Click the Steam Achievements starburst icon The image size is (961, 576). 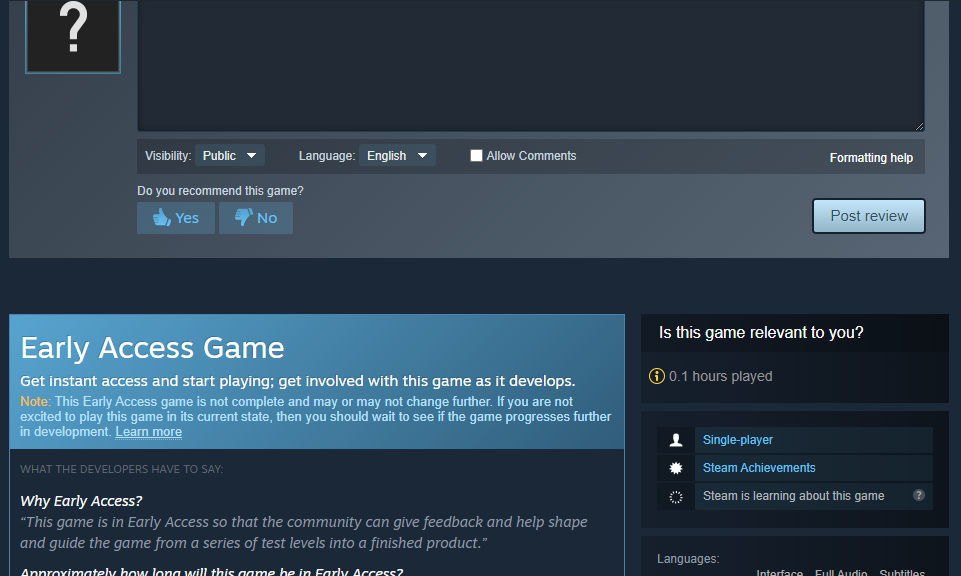pyautogui.click(x=676, y=468)
